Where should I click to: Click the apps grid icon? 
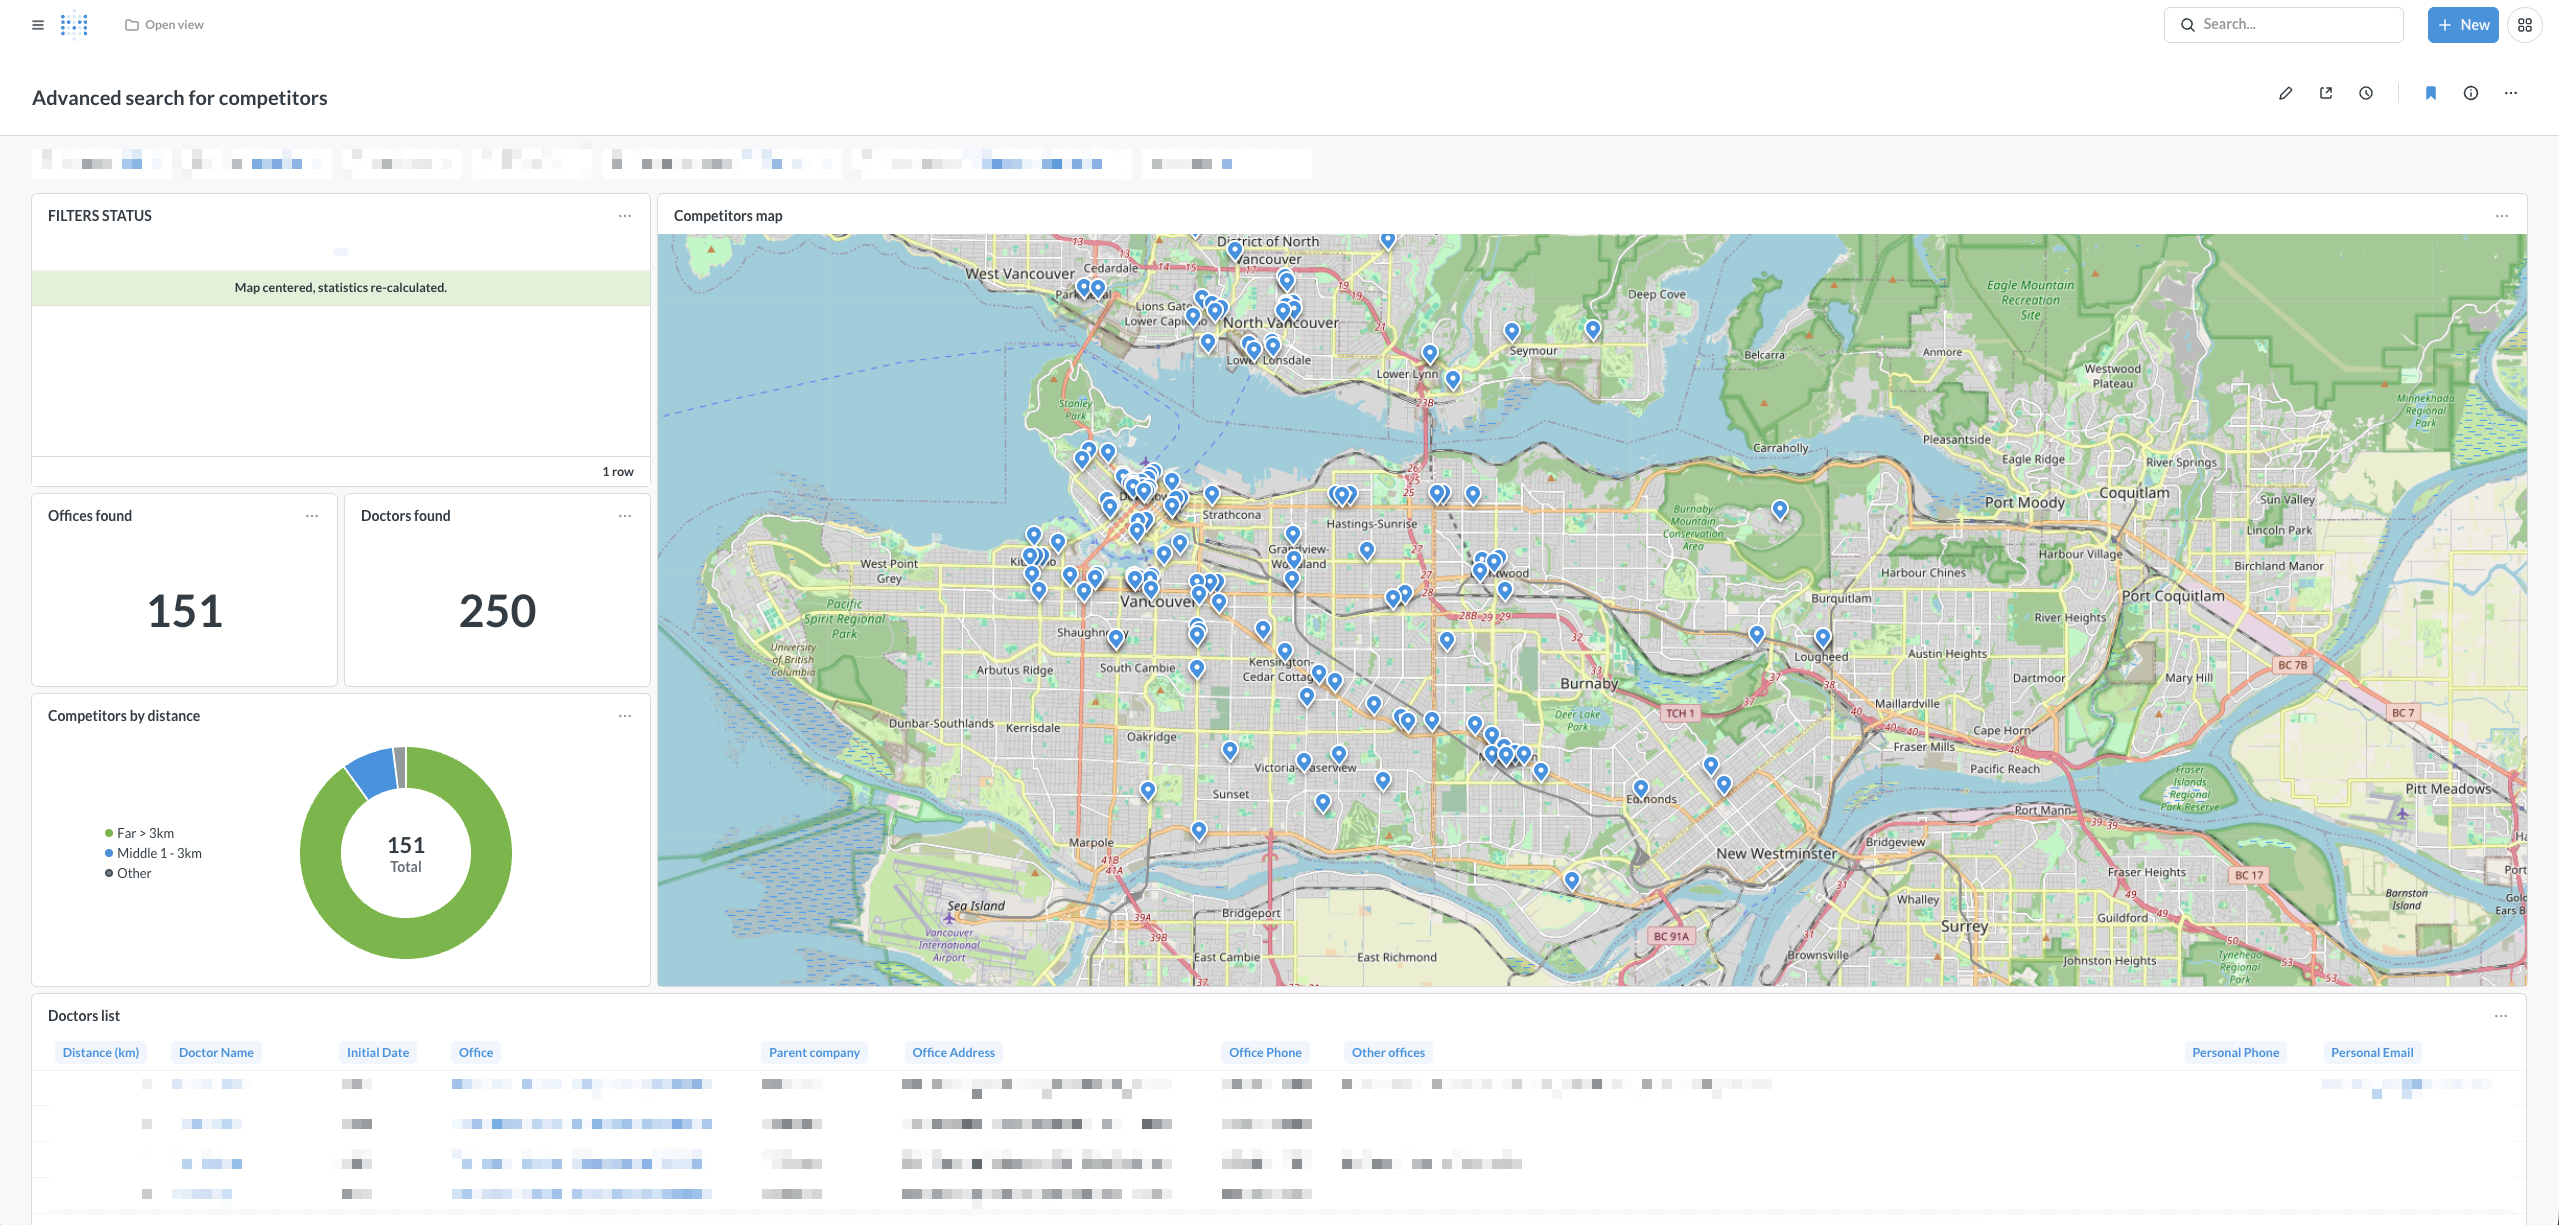(2525, 25)
